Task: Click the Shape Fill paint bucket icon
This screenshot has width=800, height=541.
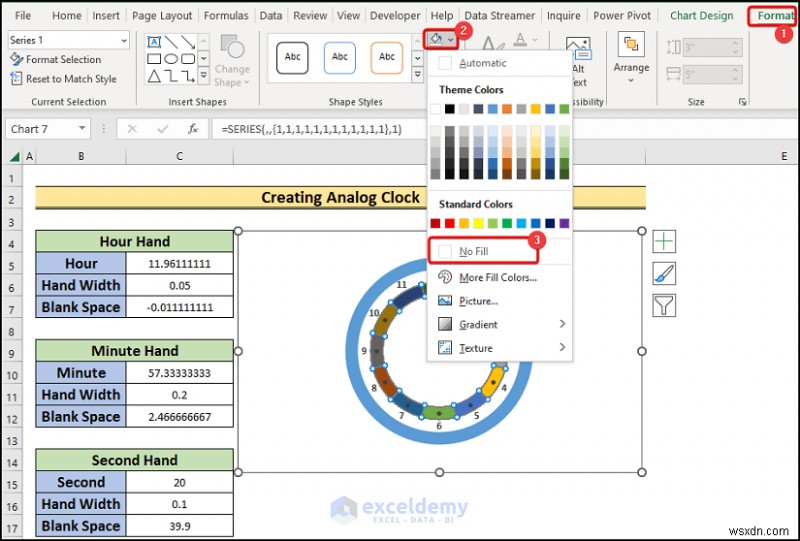Action: click(x=435, y=39)
